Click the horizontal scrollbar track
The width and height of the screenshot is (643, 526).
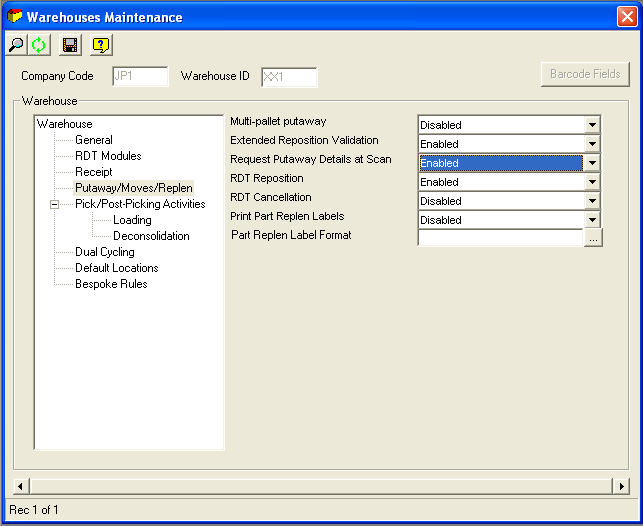321,487
